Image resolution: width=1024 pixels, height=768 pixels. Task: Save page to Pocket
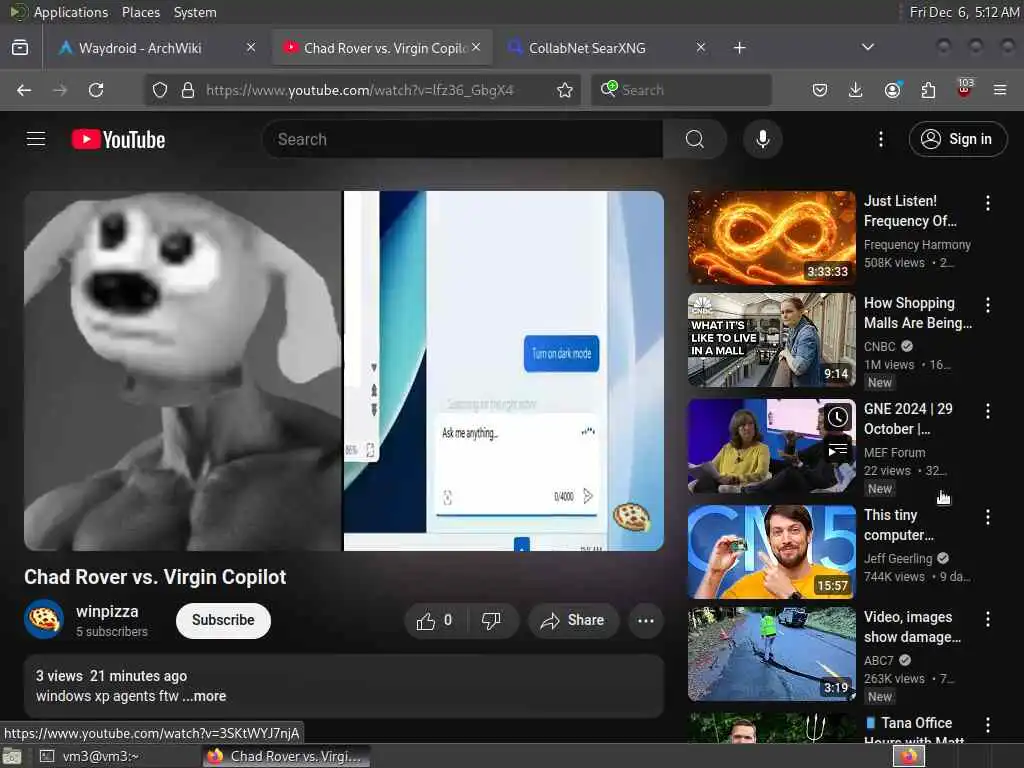click(x=820, y=90)
